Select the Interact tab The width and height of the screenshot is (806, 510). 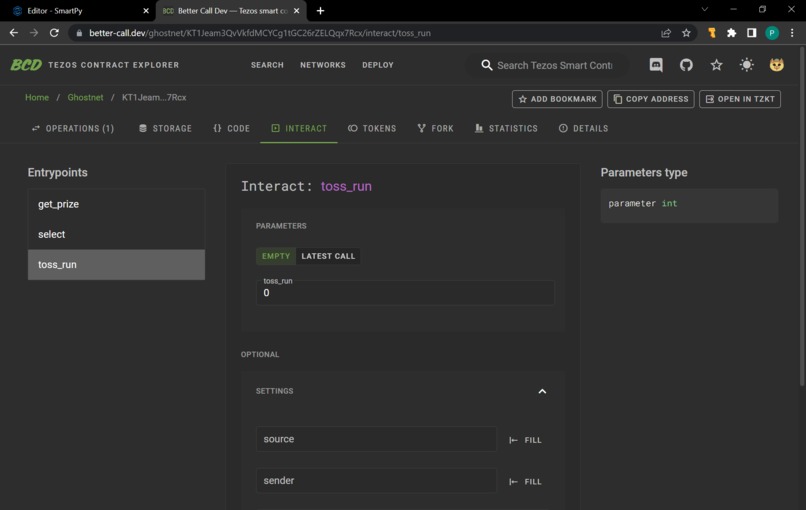pyautogui.click(x=299, y=129)
